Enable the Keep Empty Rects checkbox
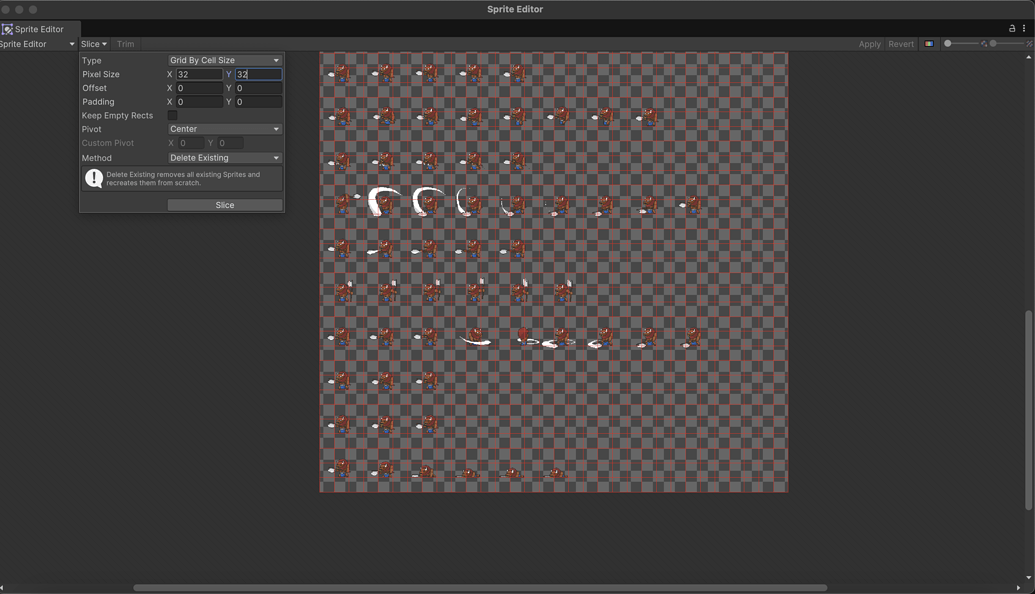This screenshot has height=594, width=1035. pyautogui.click(x=171, y=115)
